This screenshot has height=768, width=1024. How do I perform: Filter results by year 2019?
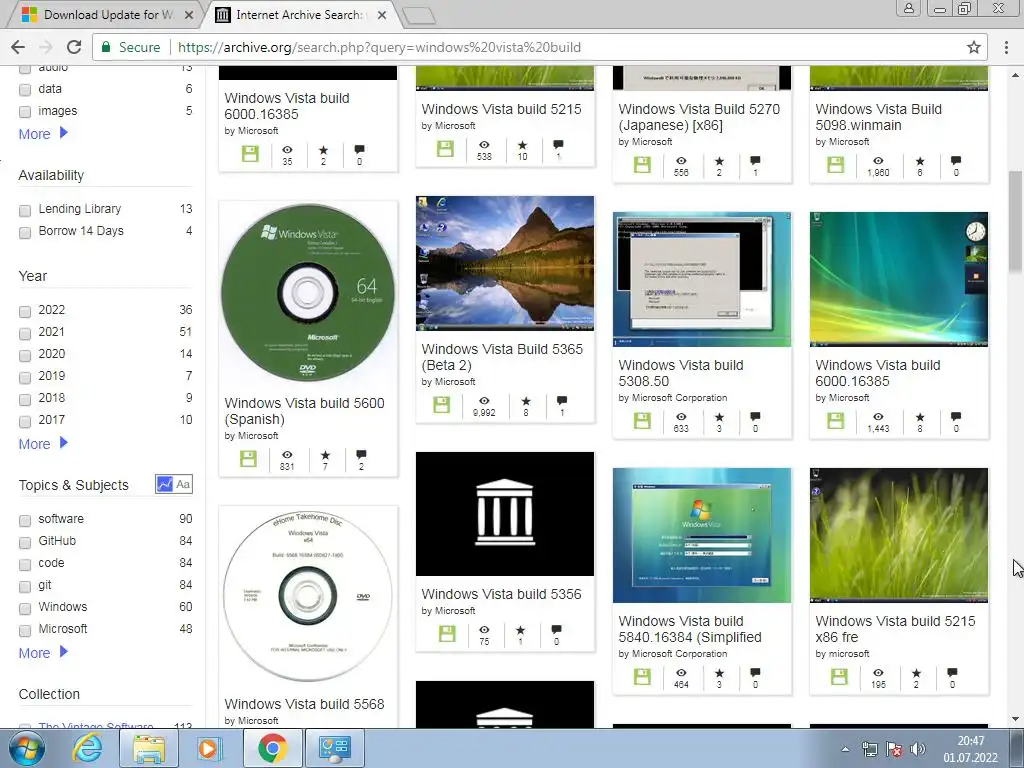[25, 377]
